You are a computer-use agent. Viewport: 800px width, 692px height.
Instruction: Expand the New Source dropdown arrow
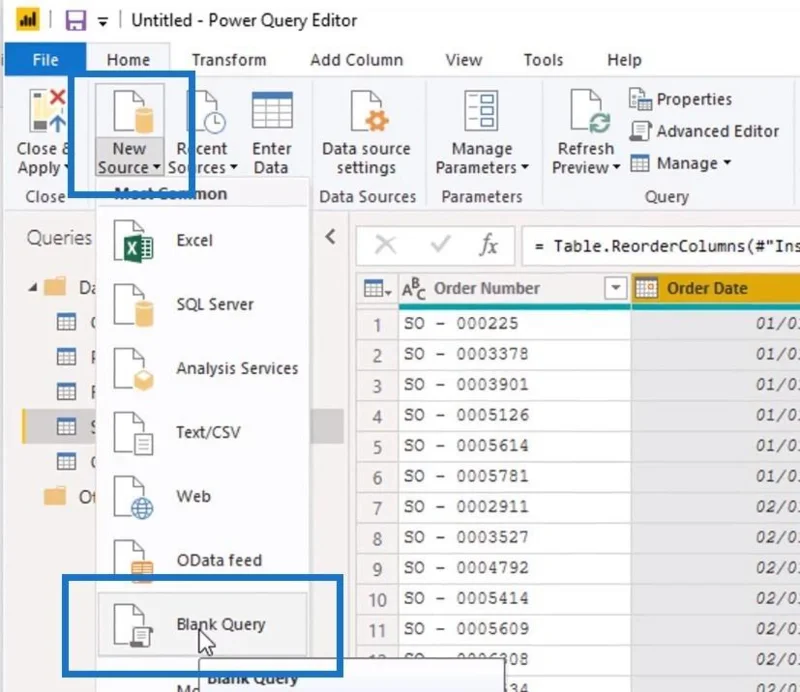[x=157, y=167]
